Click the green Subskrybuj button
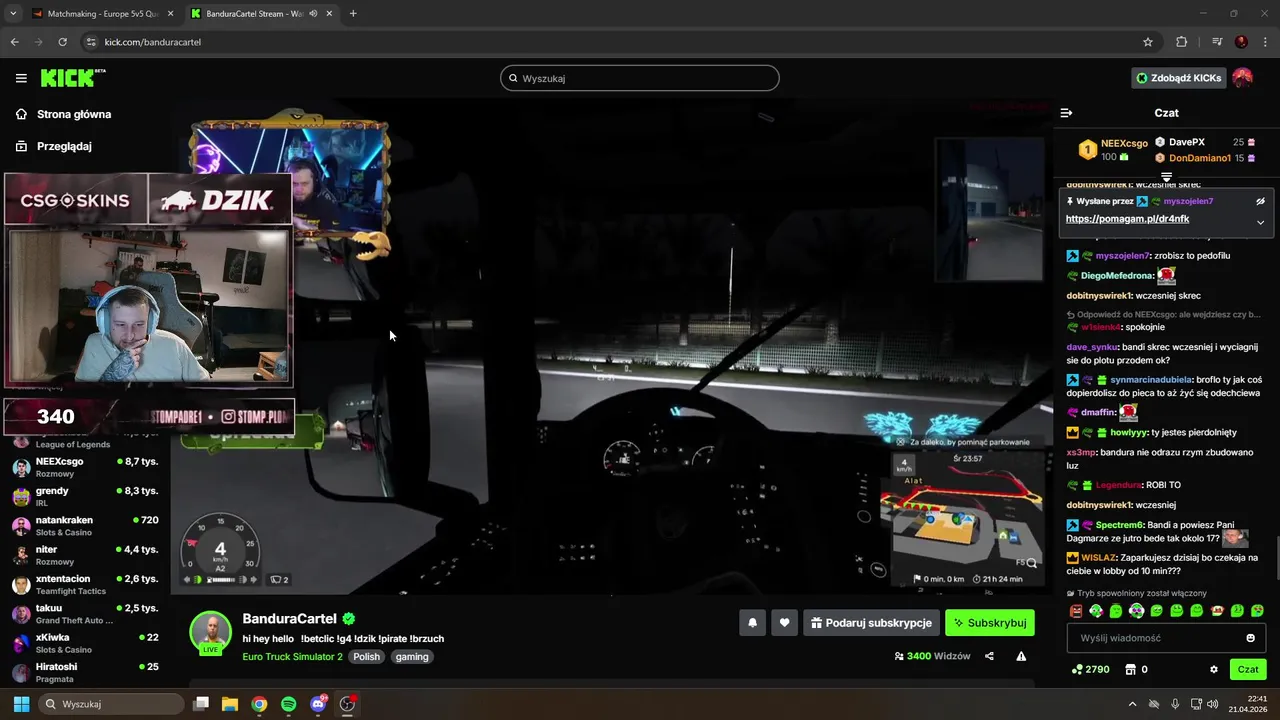The height and width of the screenshot is (720, 1280). pos(990,623)
